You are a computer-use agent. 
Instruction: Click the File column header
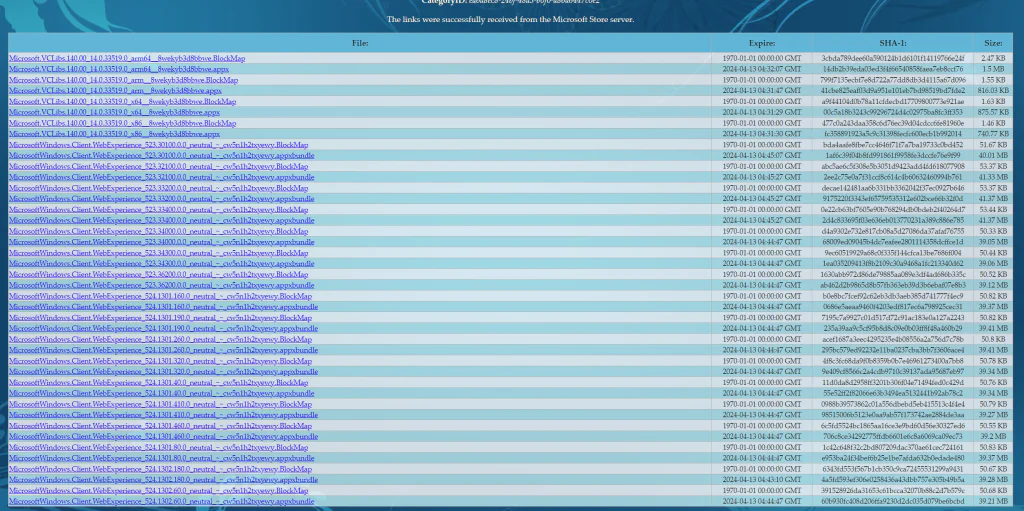(360, 43)
